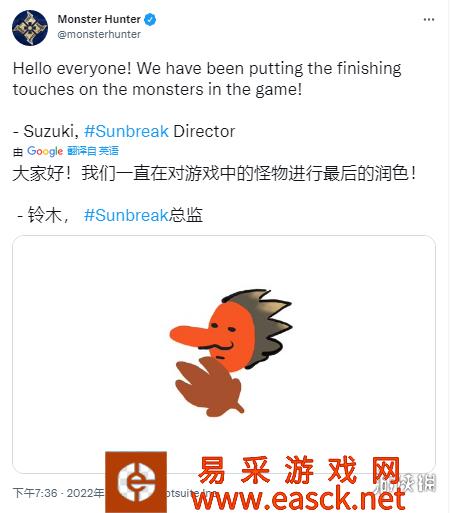This screenshot has height=513, width=451.
Task: Click the blue verified badge
Action: (x=150, y=20)
